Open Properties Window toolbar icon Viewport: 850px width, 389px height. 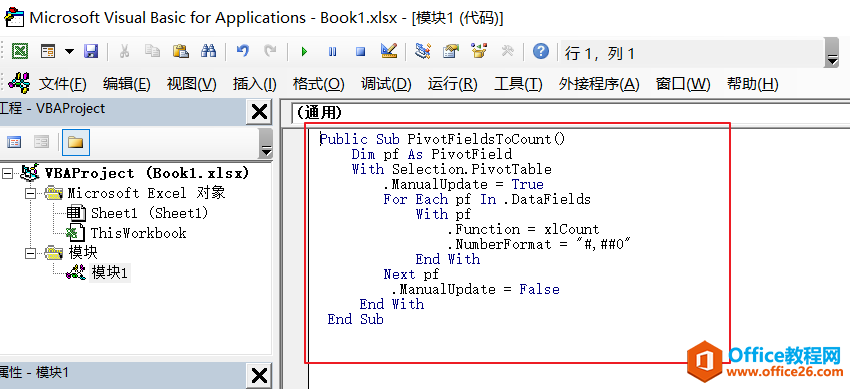[451, 51]
